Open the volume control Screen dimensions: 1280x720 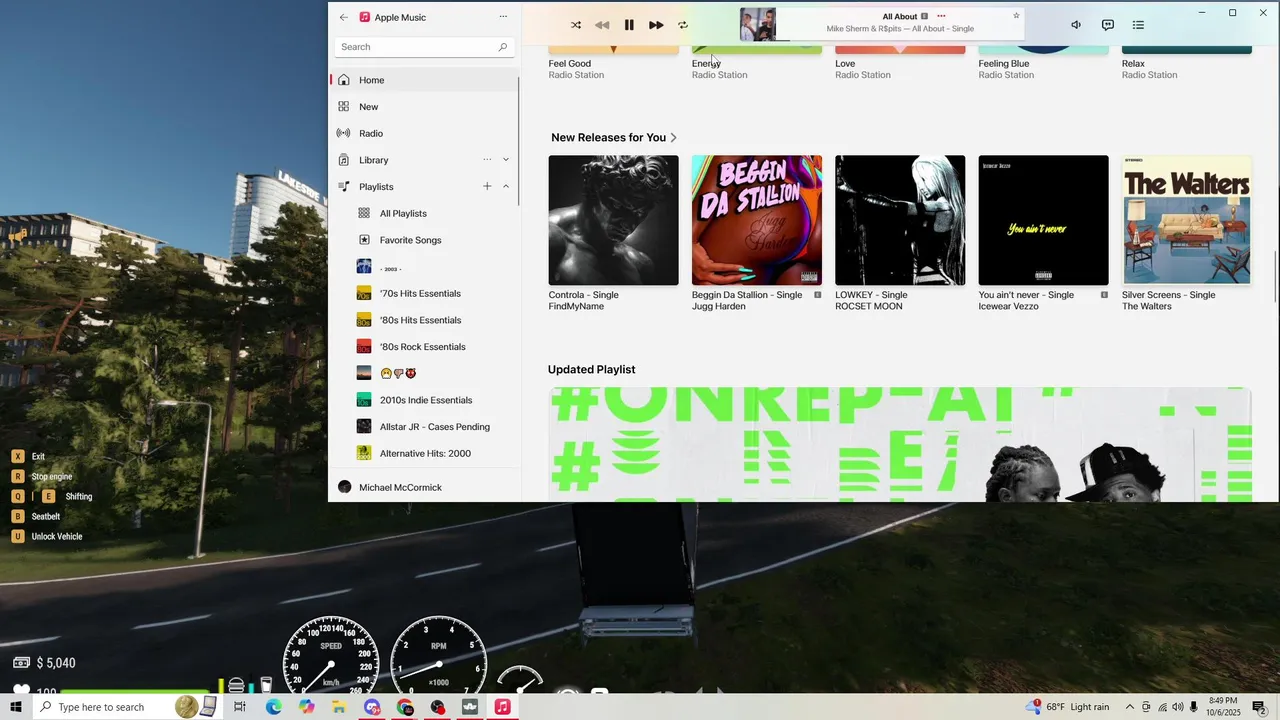click(1076, 25)
